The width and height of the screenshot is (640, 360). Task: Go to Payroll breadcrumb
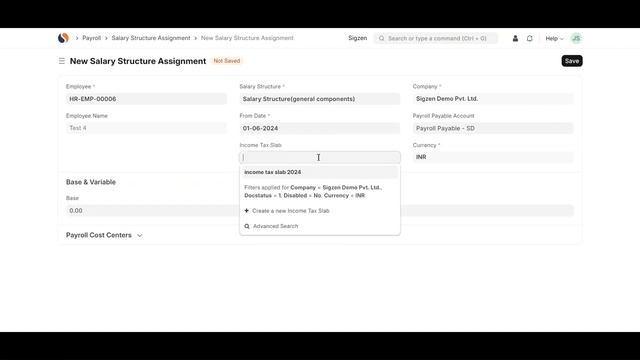tap(91, 38)
